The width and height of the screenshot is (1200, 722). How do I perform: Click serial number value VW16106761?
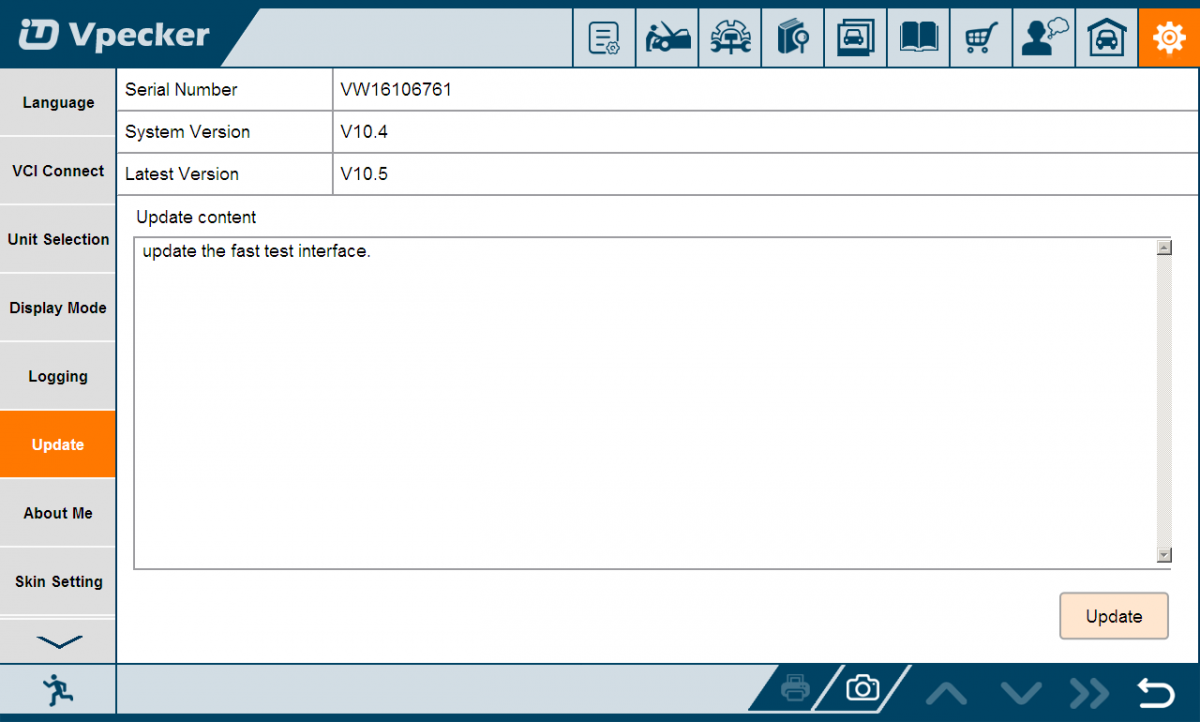[396, 90]
